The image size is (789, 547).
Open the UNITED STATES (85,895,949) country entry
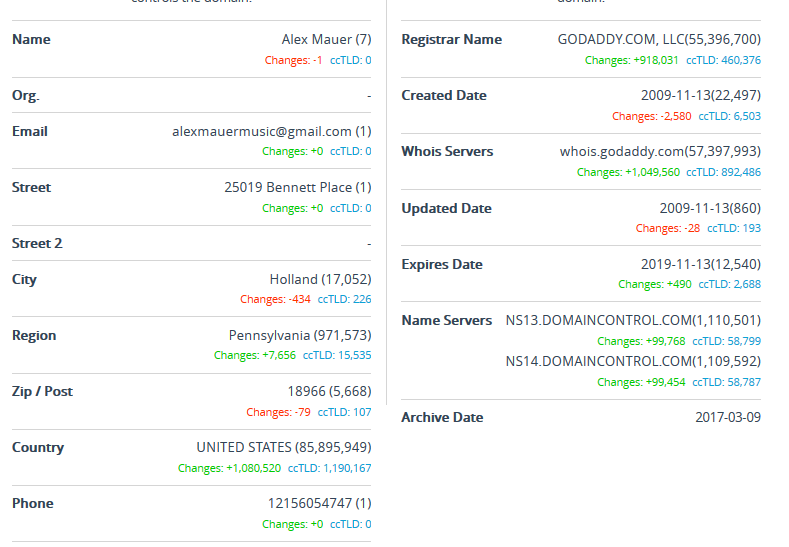284,447
